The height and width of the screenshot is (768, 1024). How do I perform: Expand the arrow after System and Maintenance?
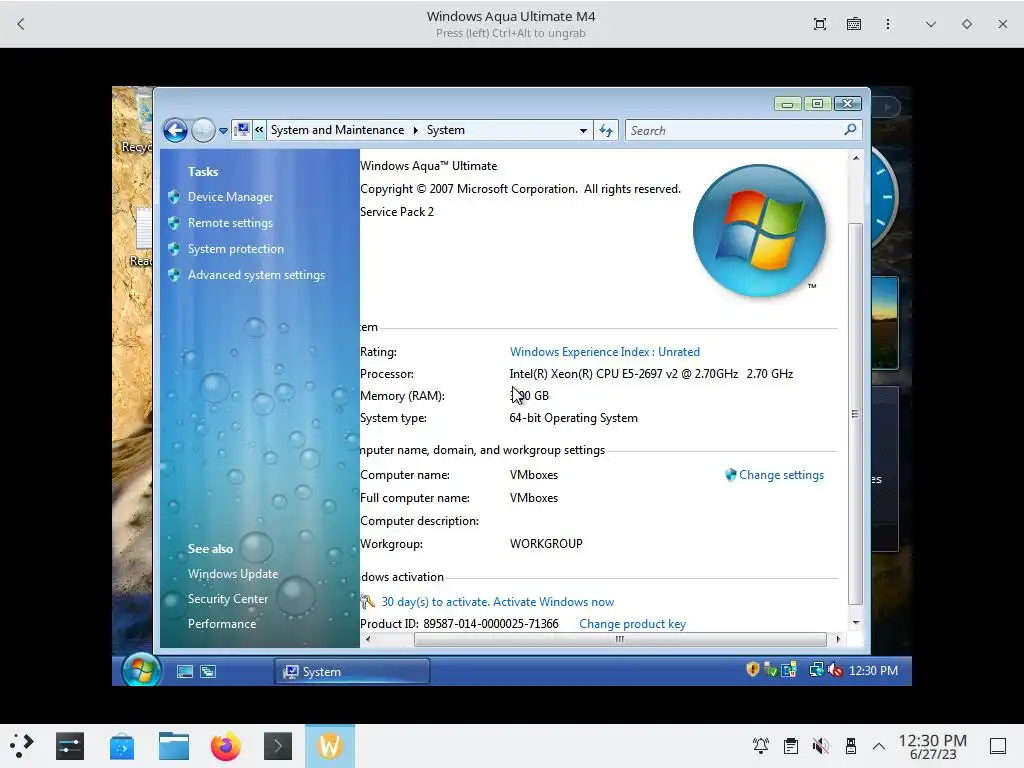(415, 130)
